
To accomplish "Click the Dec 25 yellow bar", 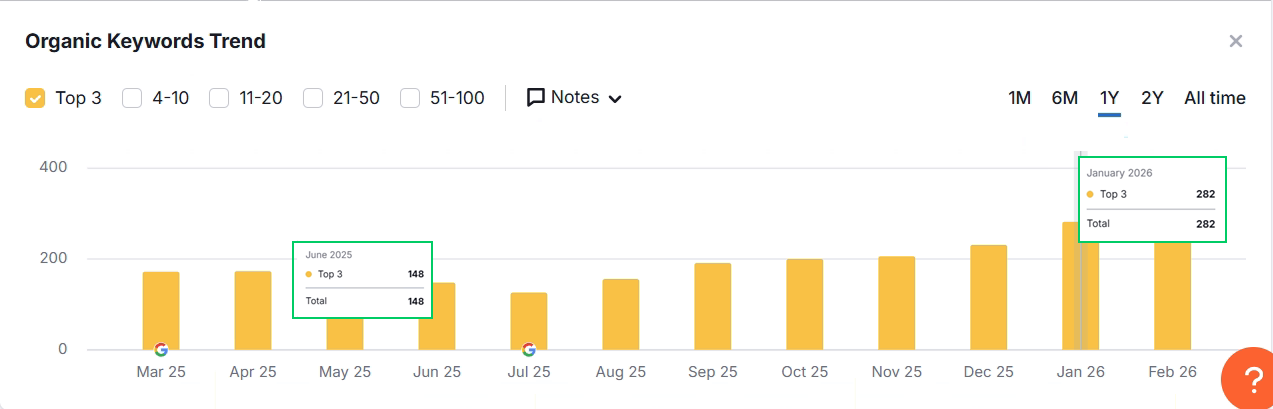I will click(x=989, y=297).
